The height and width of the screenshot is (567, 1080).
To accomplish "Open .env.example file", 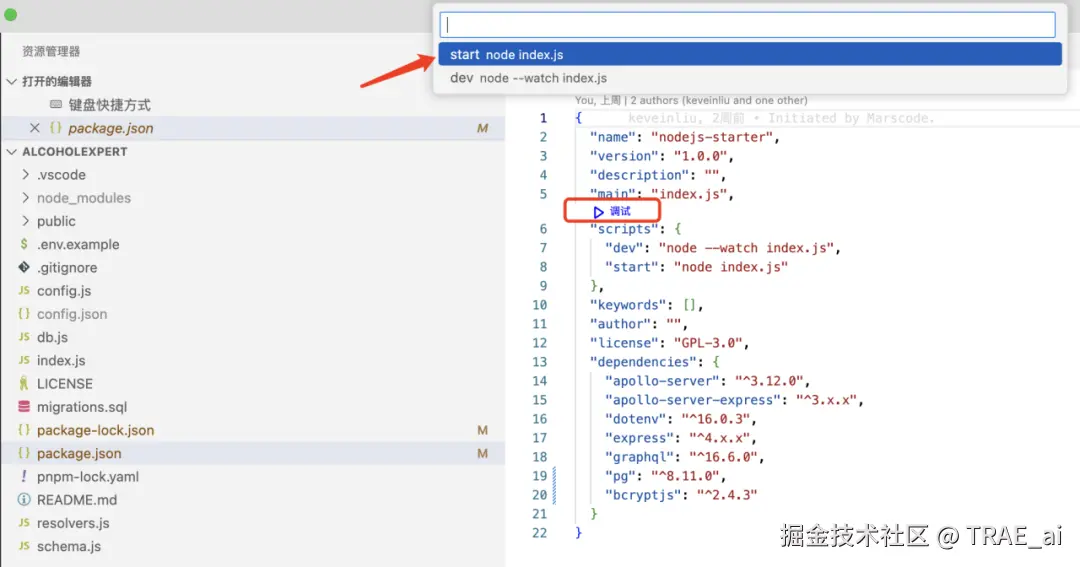I will click(x=78, y=245).
